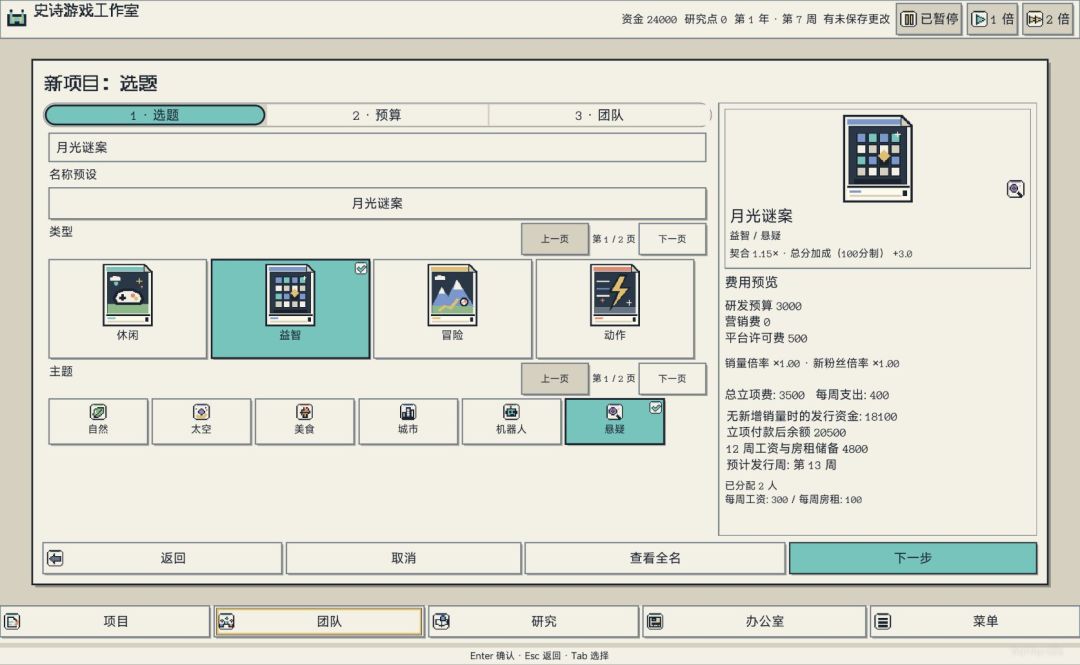
Task: Click the 已分配 2 人 line
Action: point(751,485)
